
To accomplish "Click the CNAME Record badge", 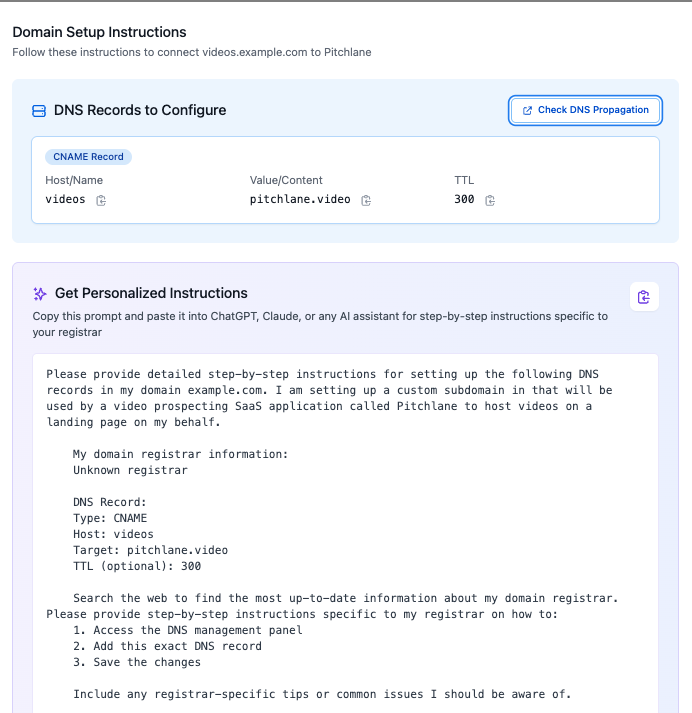I will click(88, 156).
